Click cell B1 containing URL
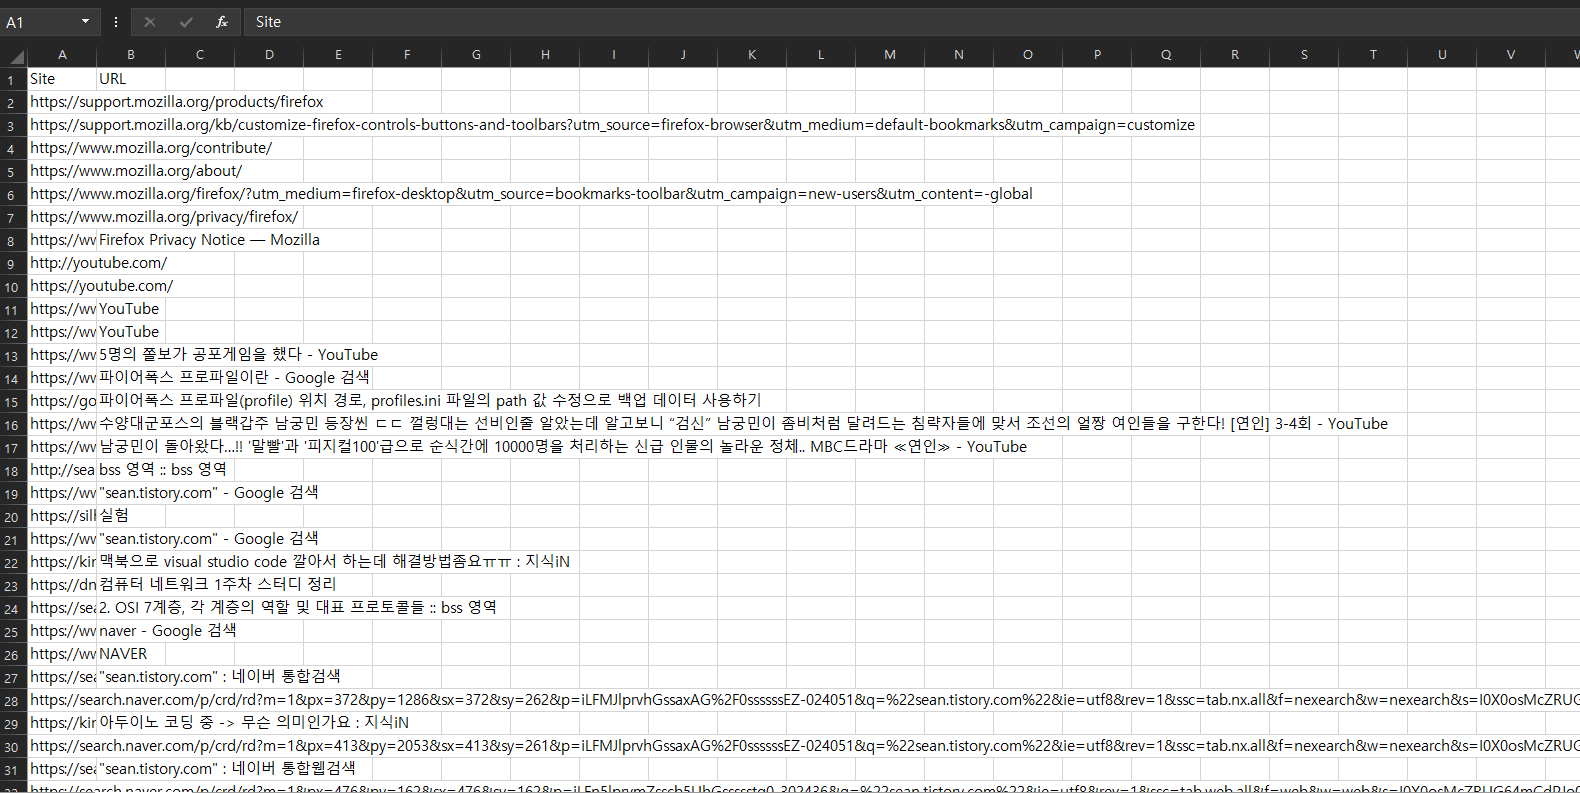 click(131, 79)
